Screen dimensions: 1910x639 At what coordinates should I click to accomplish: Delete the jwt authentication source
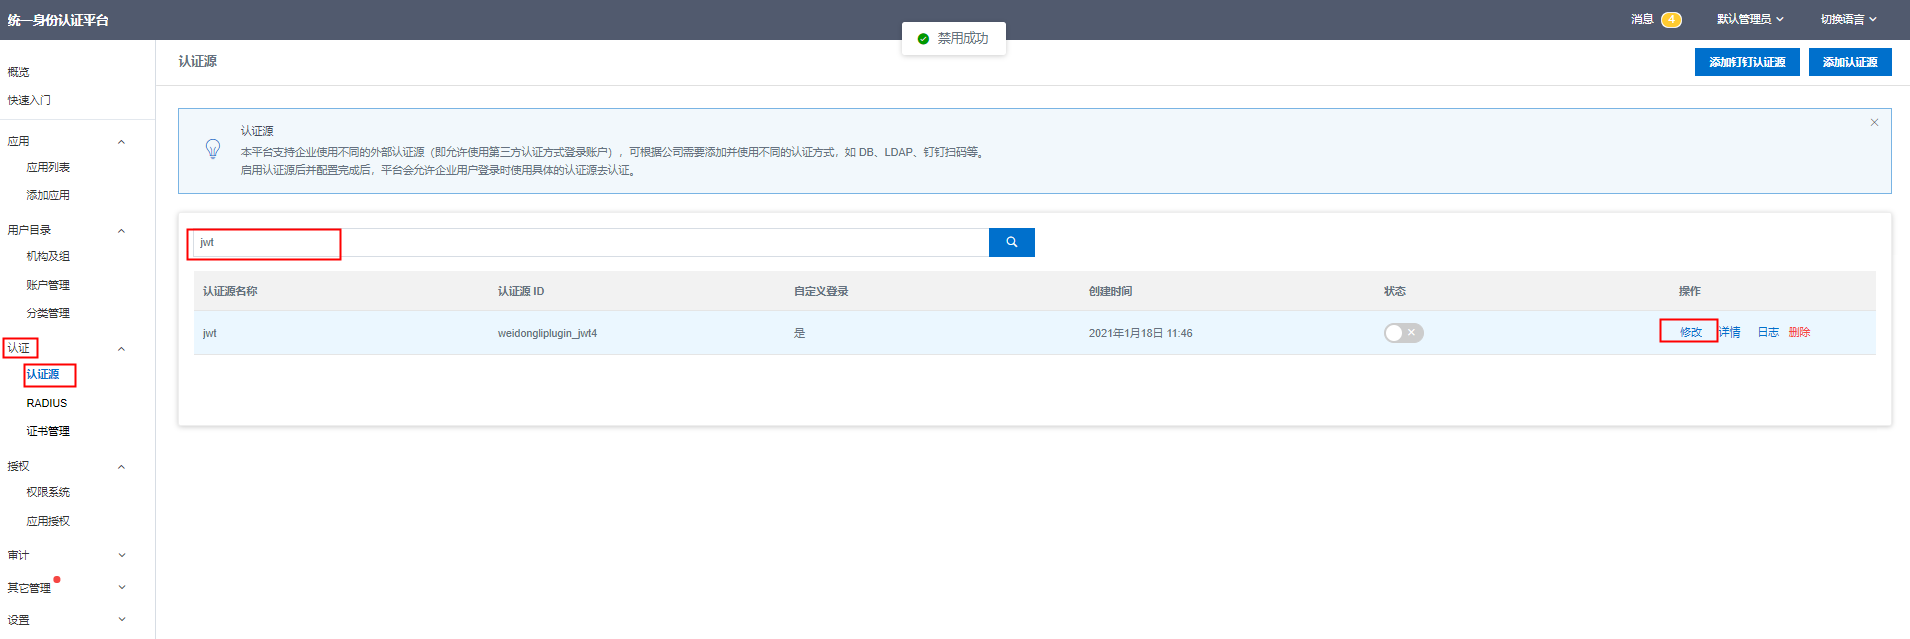point(1799,332)
